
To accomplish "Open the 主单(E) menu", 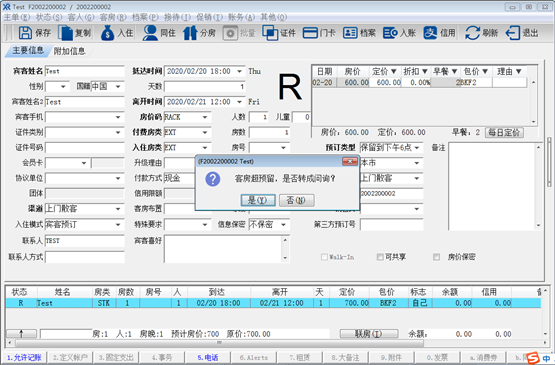I will (17, 17).
